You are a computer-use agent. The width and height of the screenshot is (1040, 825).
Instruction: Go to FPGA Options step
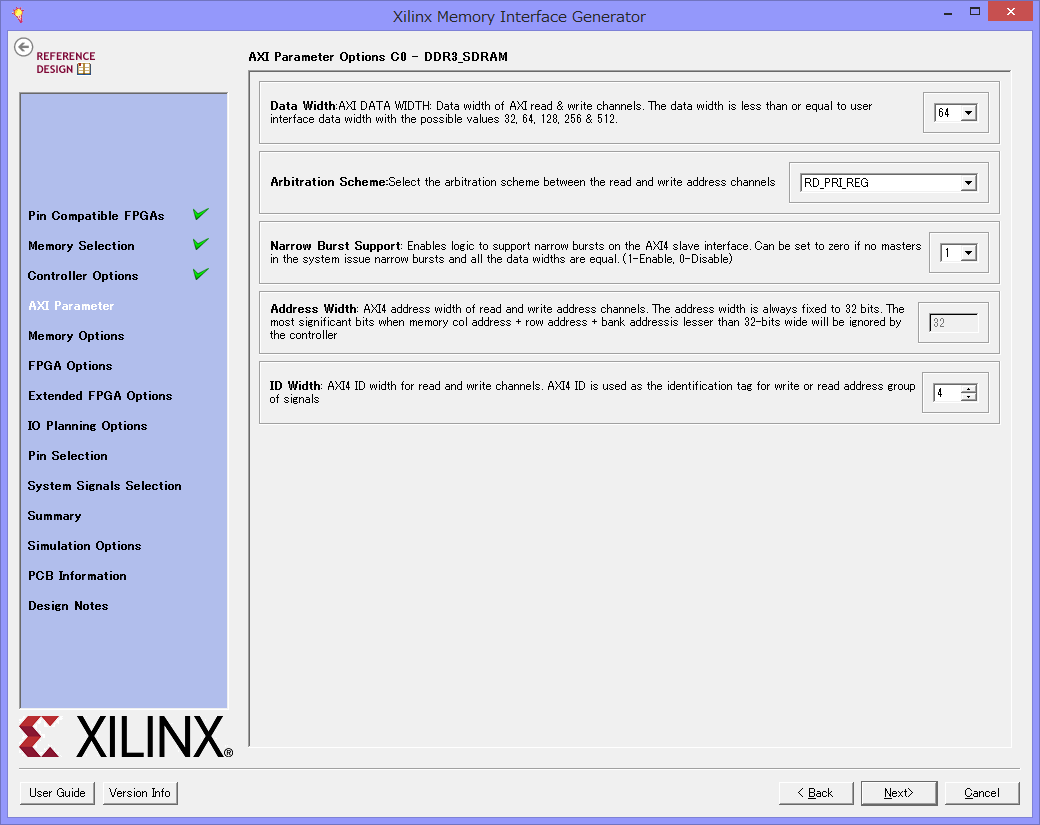tap(70, 366)
